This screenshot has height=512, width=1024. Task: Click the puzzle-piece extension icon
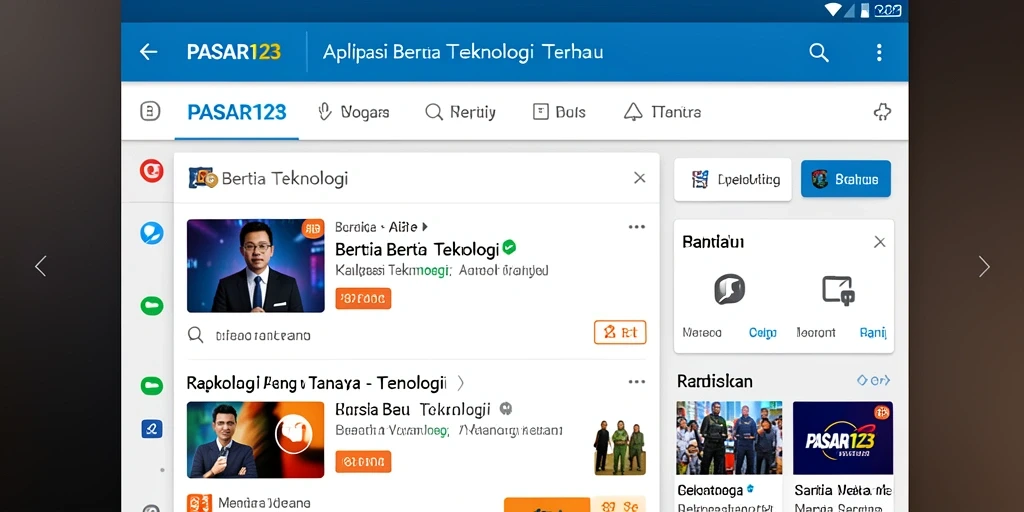pyautogui.click(x=882, y=112)
